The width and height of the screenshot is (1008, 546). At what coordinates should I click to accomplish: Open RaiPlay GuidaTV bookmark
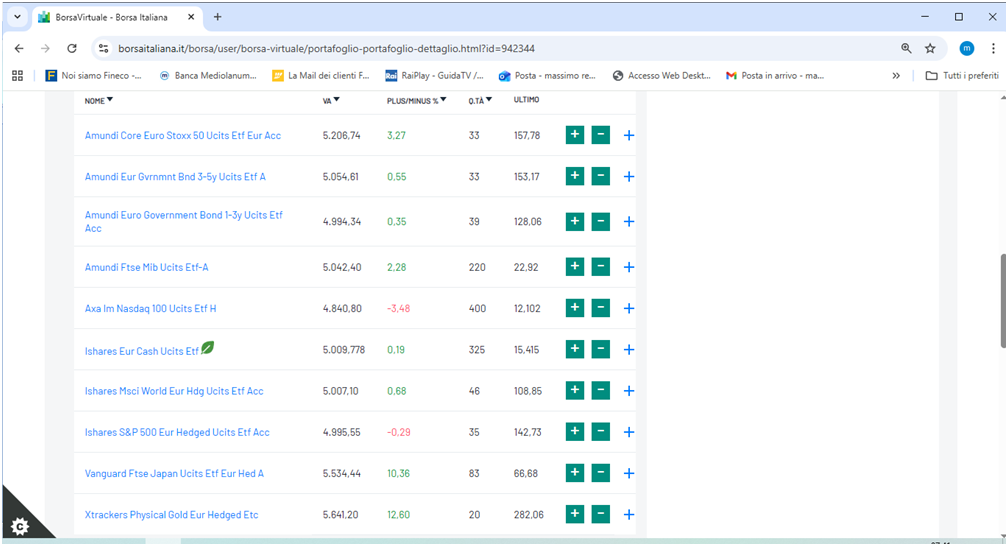(434, 75)
